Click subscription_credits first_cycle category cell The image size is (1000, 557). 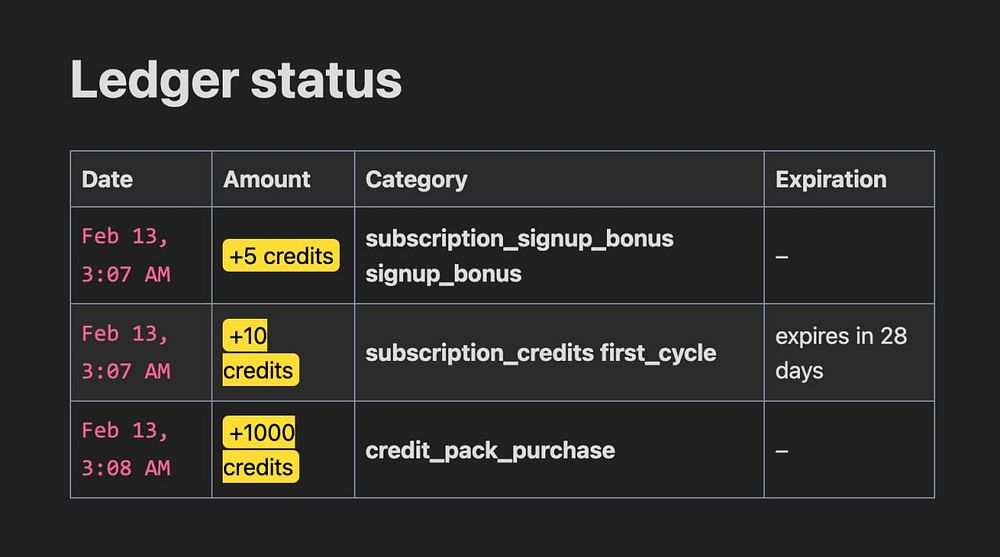(540, 353)
